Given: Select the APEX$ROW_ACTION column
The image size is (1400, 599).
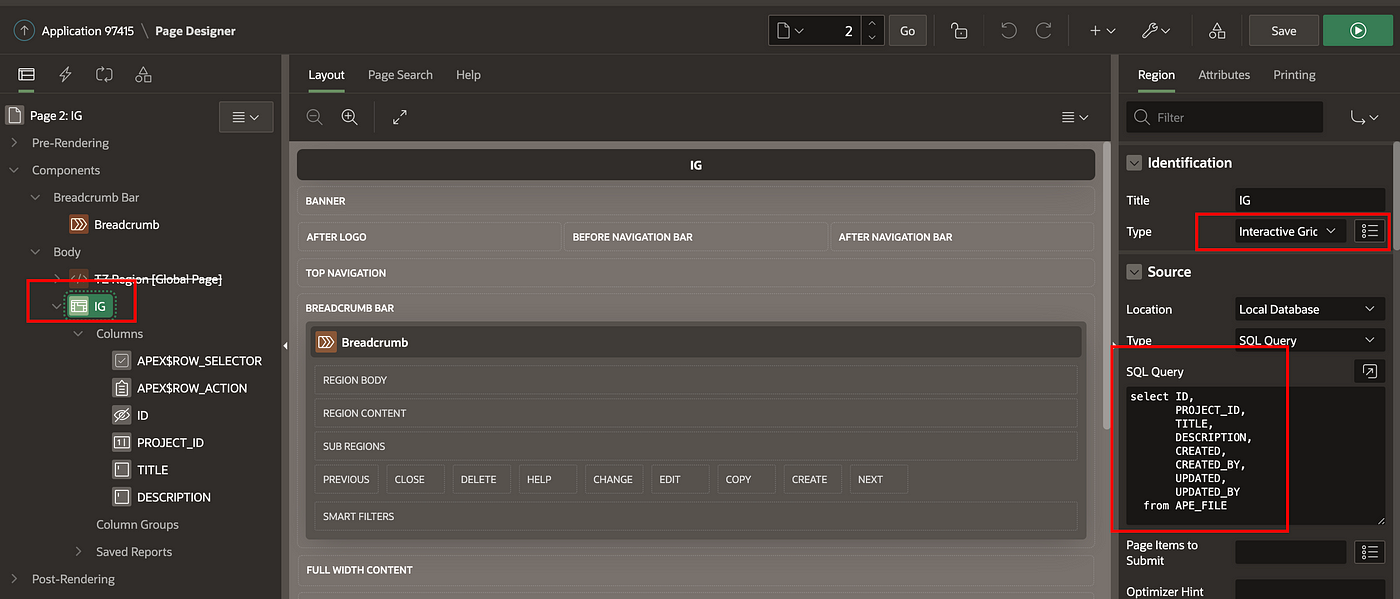Looking at the screenshot, I should click(x=192, y=388).
